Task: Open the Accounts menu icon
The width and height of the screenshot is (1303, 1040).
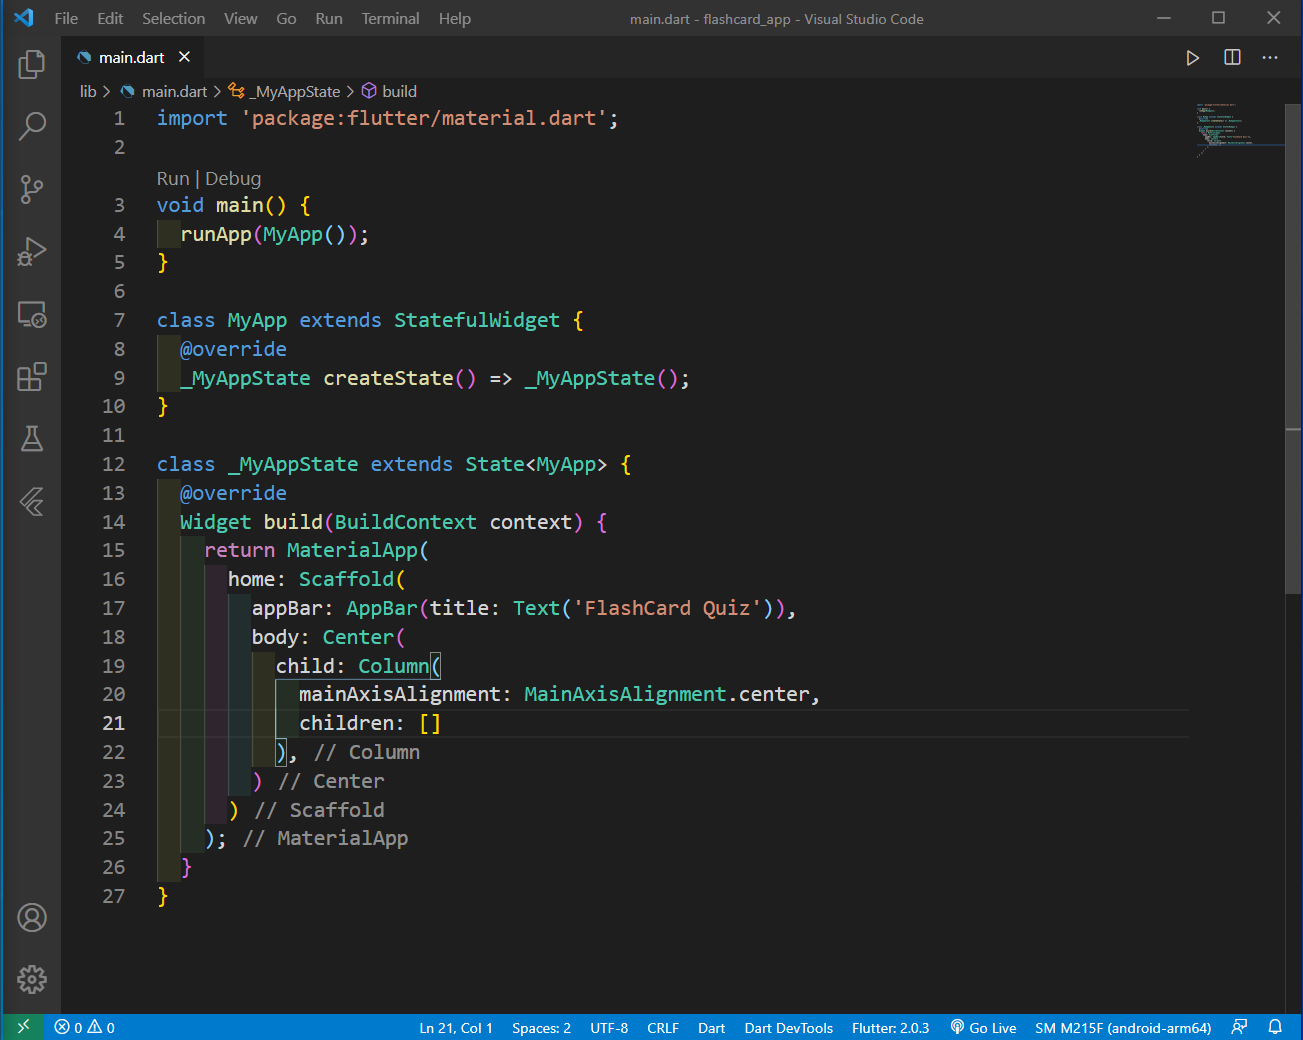Action: click(x=32, y=917)
